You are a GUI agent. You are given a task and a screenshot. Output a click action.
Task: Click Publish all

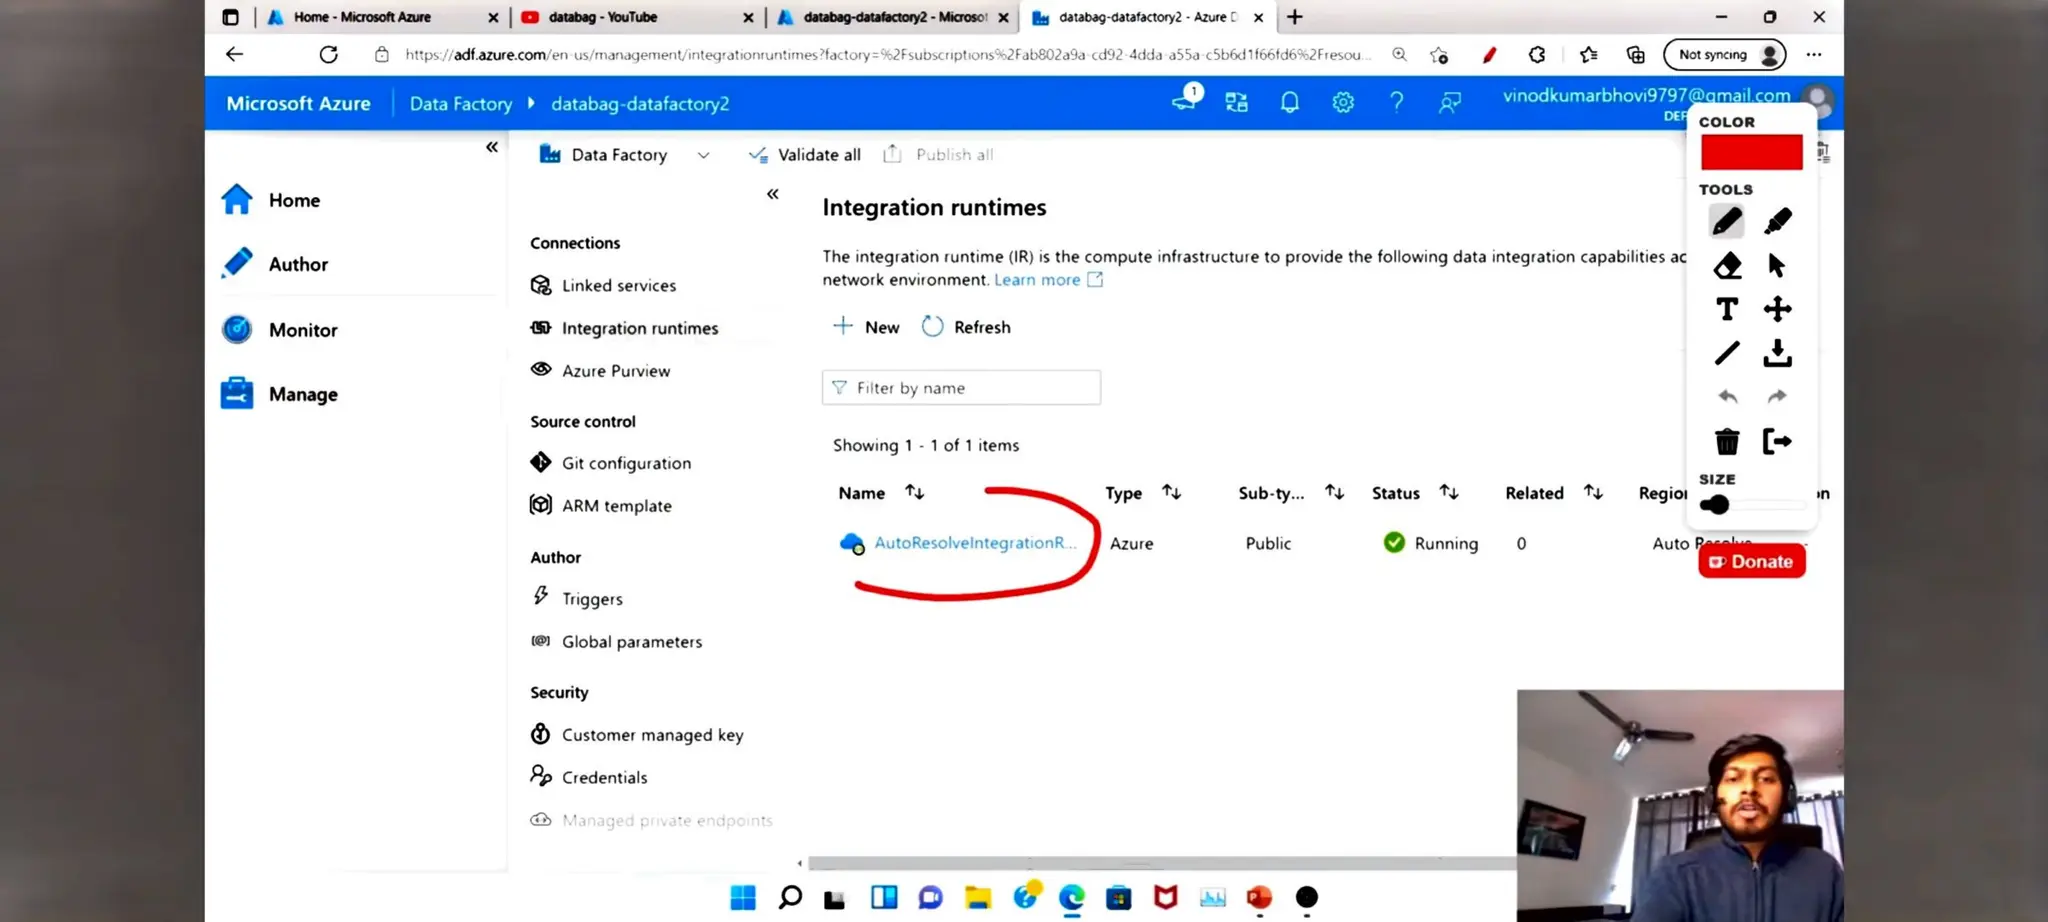(938, 155)
